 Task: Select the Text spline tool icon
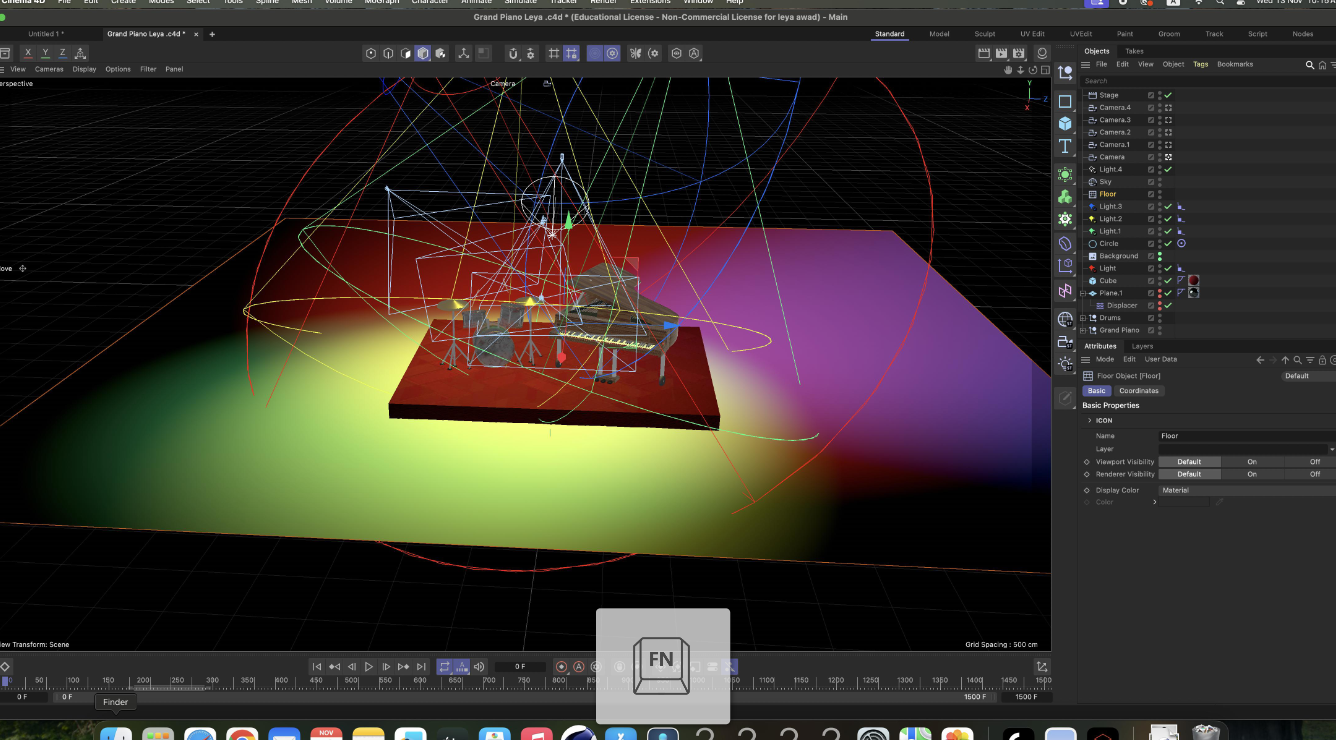(x=1065, y=146)
